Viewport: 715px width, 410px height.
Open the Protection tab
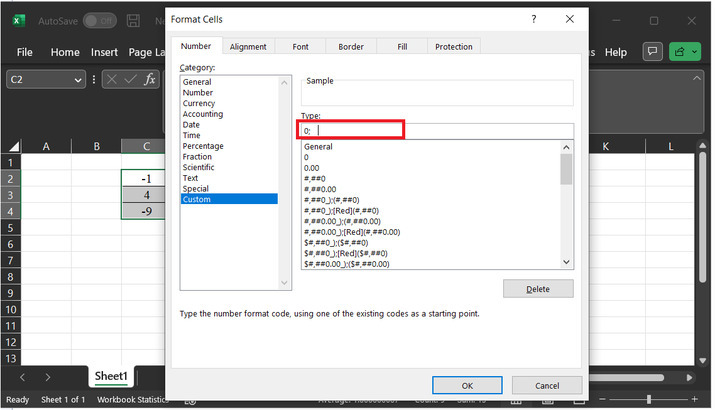point(453,46)
